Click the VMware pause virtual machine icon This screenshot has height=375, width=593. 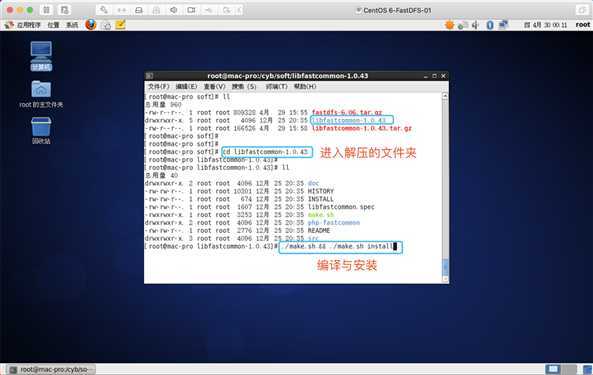pos(46,10)
